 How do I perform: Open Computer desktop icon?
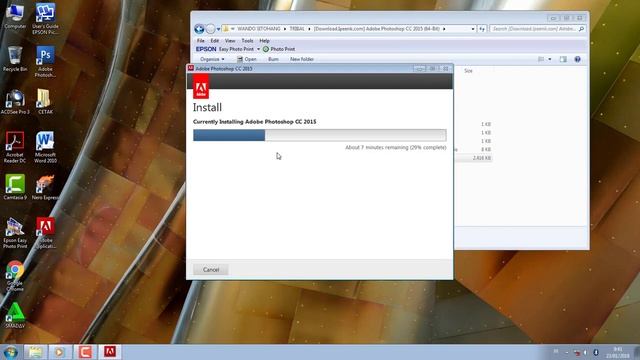(x=15, y=16)
